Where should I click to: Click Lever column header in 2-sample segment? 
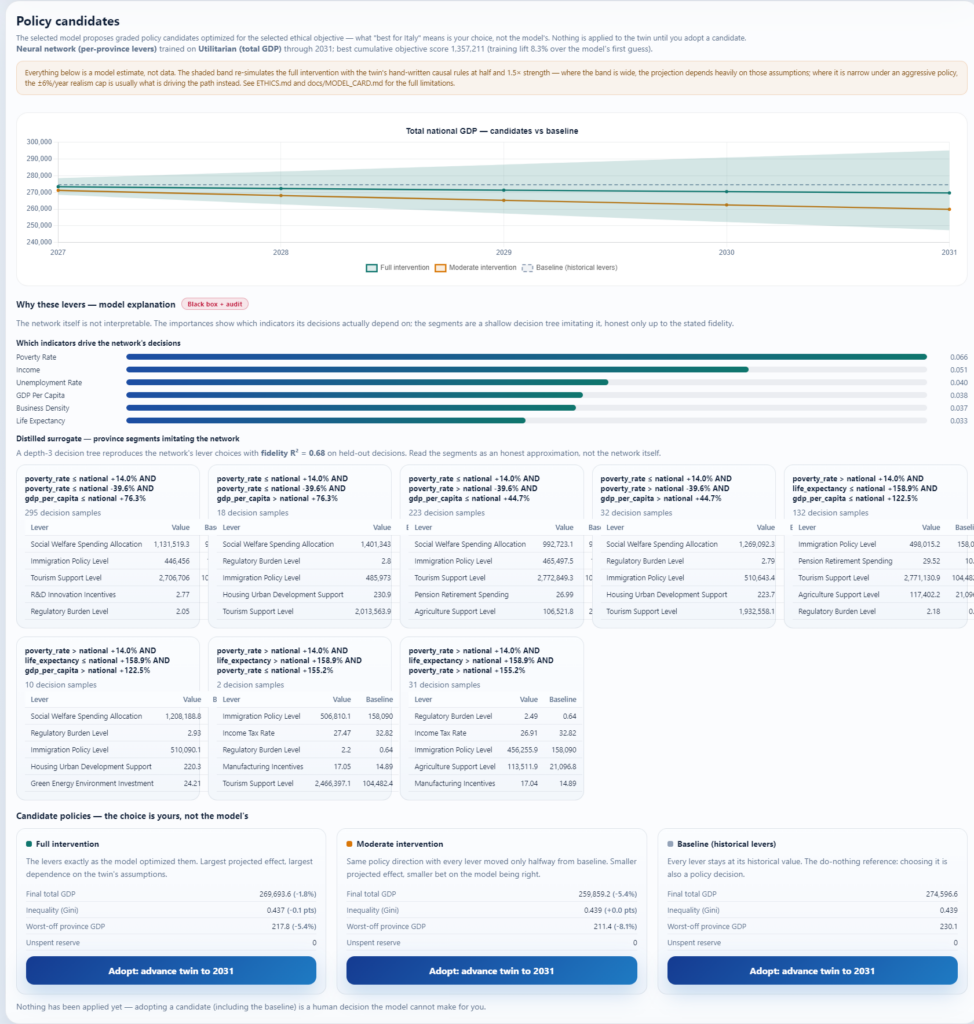click(231, 699)
